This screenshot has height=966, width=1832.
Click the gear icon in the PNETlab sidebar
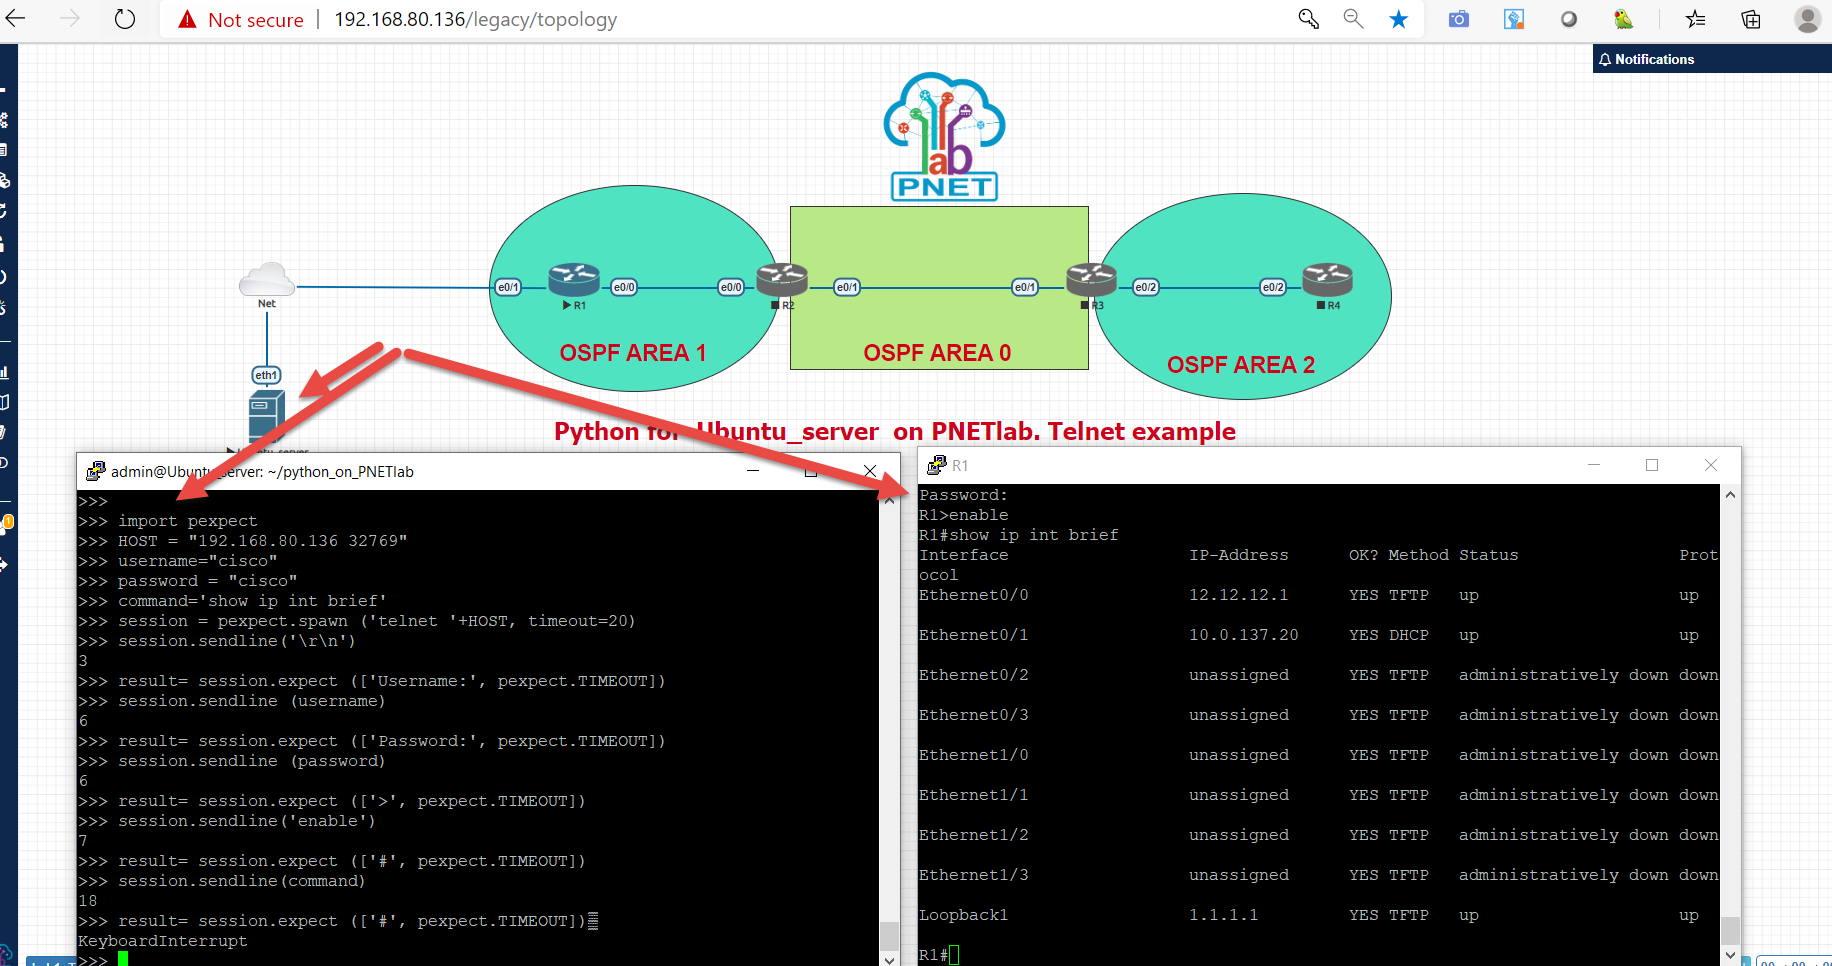(x=8, y=120)
